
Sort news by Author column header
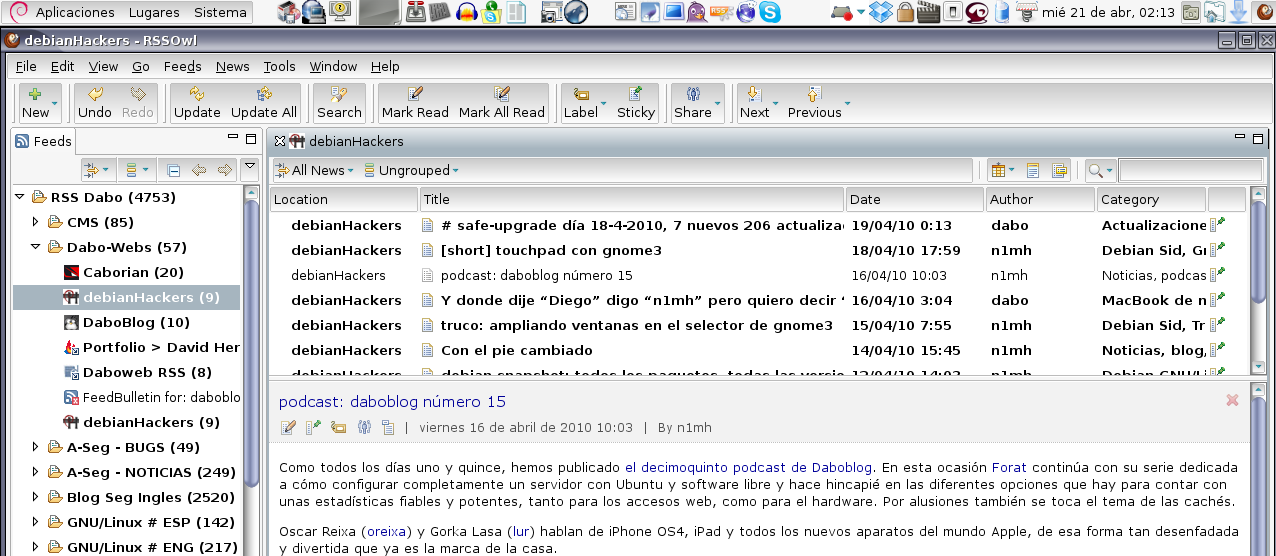(x=1040, y=199)
